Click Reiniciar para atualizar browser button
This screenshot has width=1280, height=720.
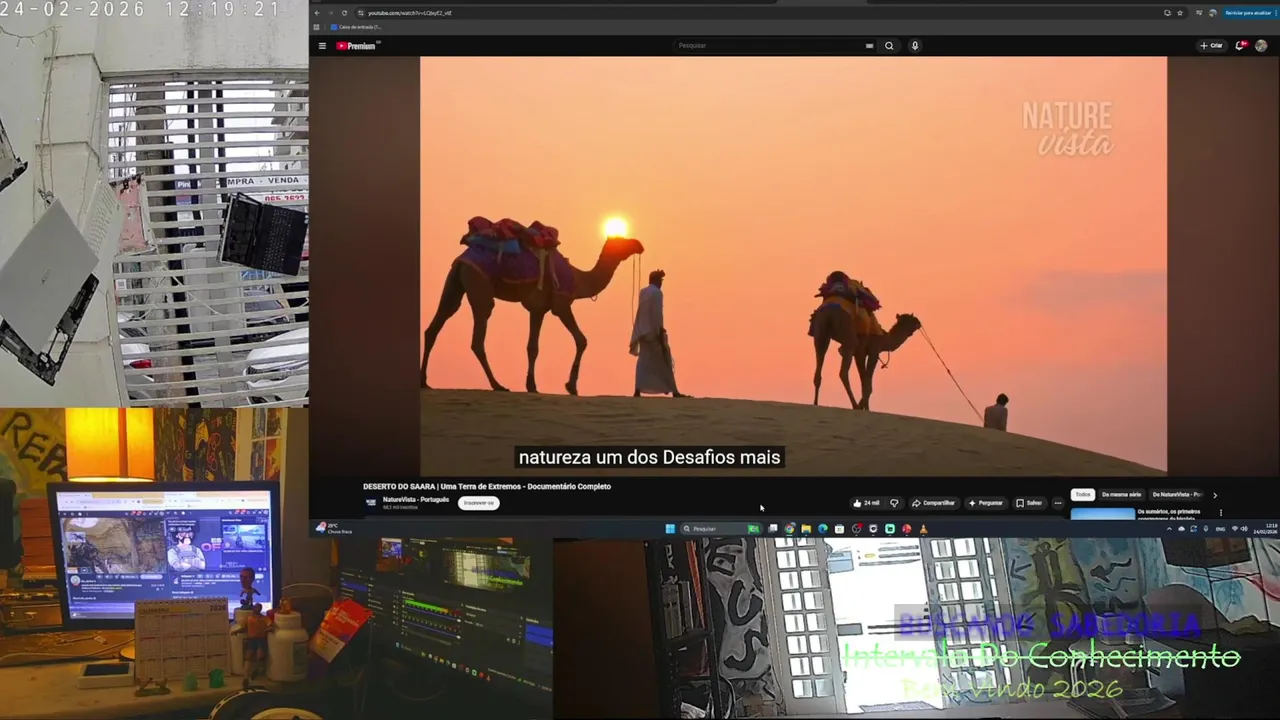click(1247, 13)
